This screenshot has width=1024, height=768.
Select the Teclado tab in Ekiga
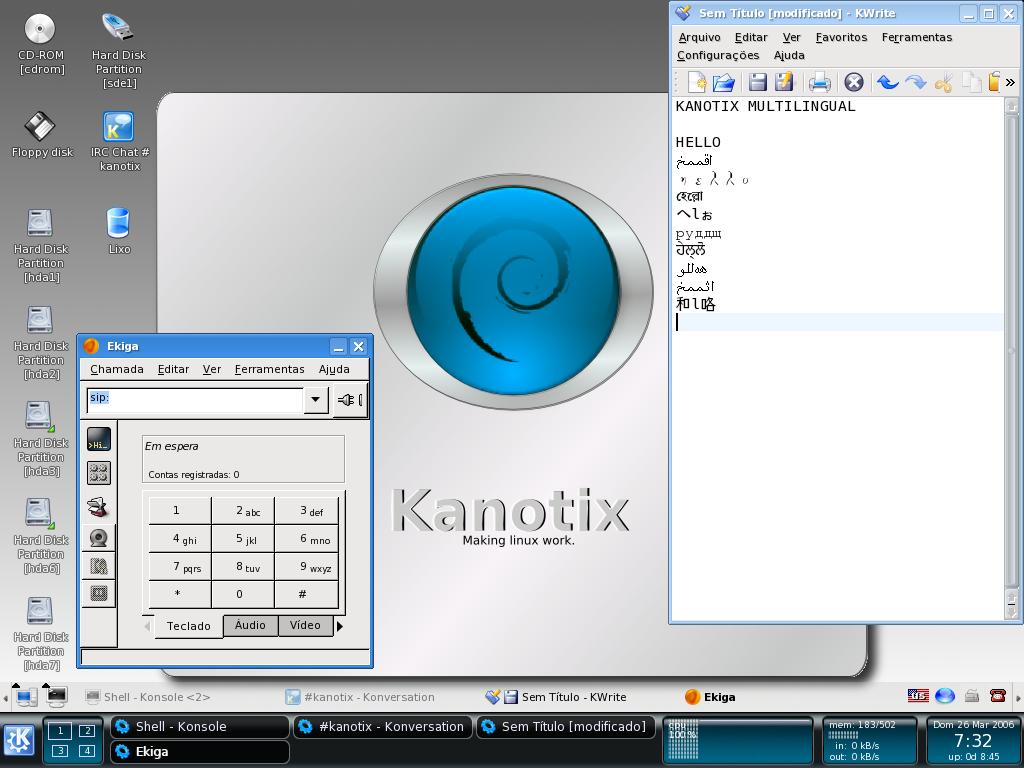click(189, 626)
